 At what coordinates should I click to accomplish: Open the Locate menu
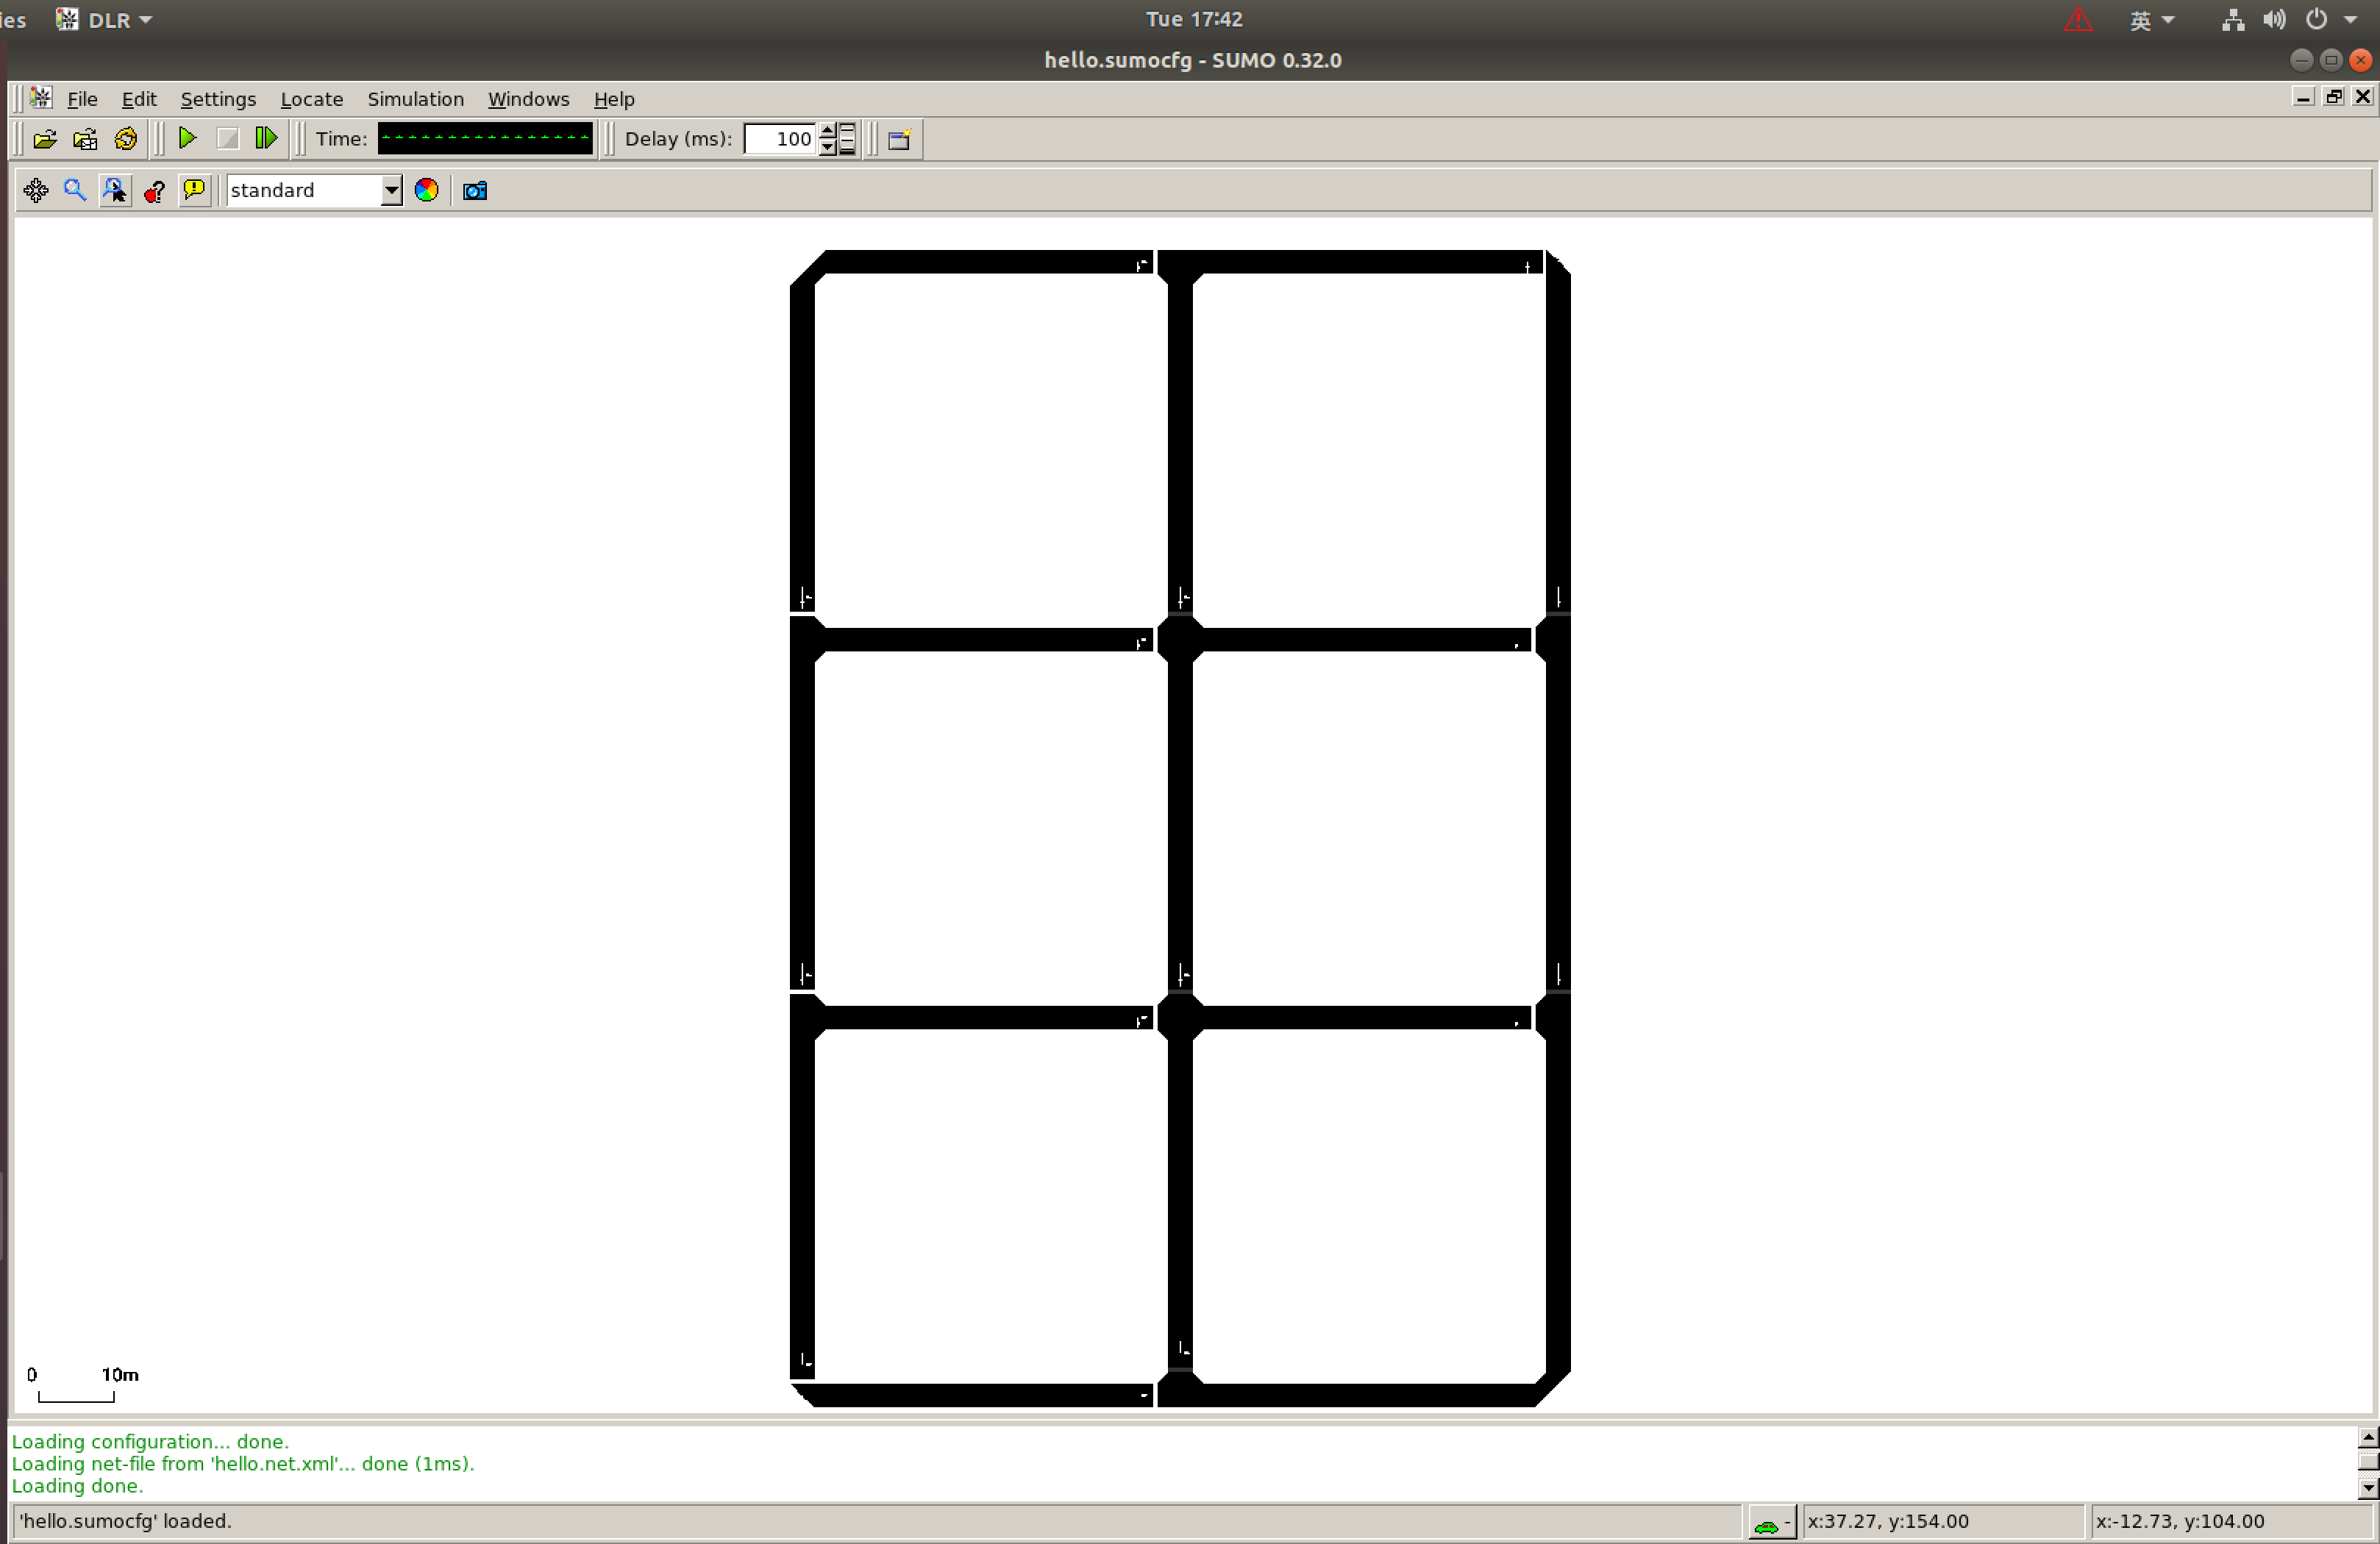(x=311, y=99)
